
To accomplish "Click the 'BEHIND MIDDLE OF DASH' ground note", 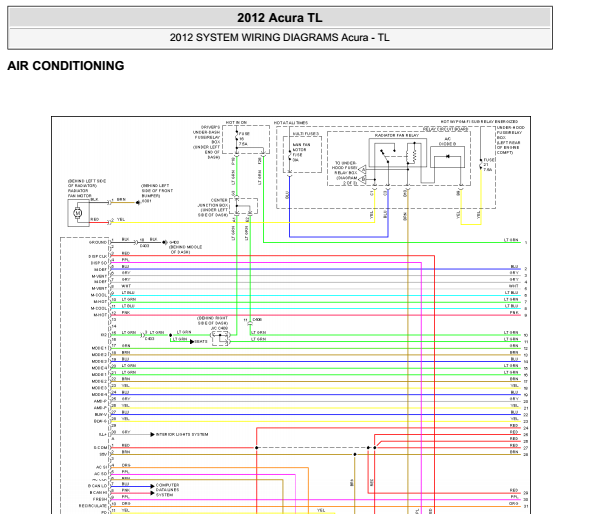I will (185, 250).
